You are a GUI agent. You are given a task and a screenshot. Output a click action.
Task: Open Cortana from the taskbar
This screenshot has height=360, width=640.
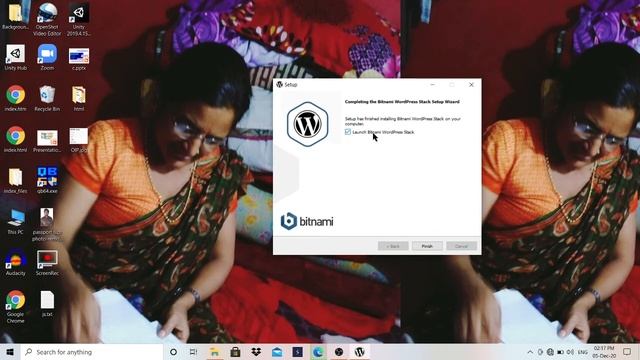(173, 352)
